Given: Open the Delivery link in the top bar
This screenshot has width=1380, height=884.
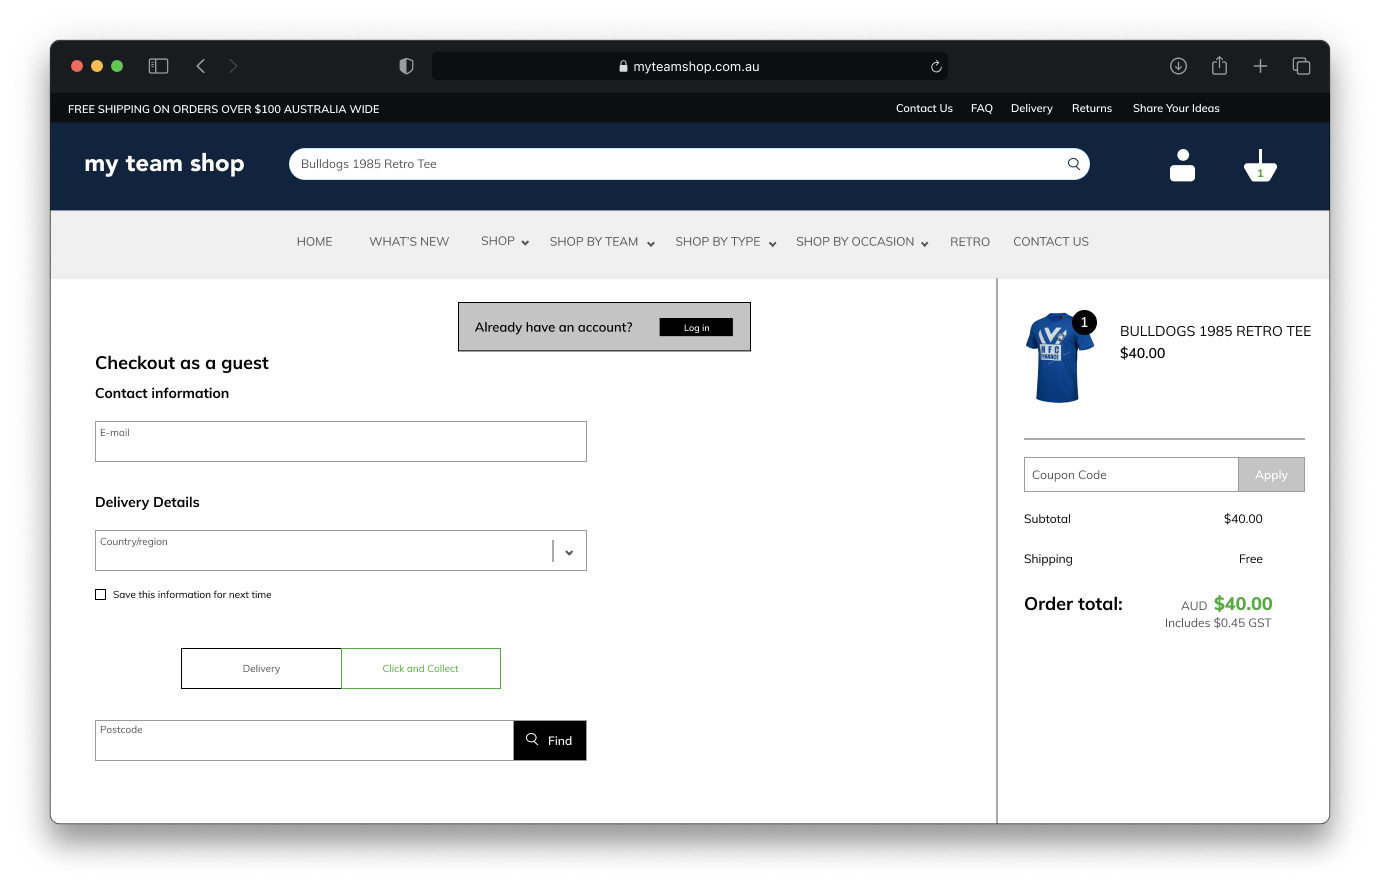Looking at the screenshot, I should point(1032,108).
